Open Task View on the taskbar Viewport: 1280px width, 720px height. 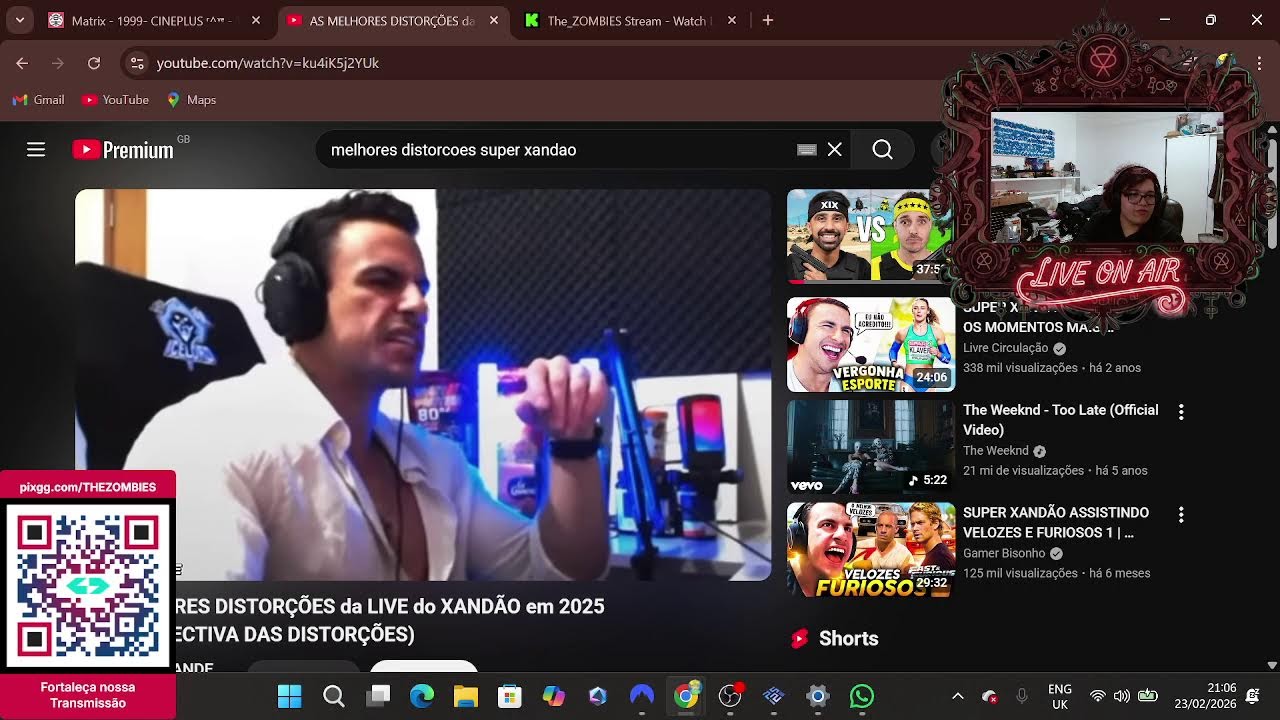pos(378,696)
